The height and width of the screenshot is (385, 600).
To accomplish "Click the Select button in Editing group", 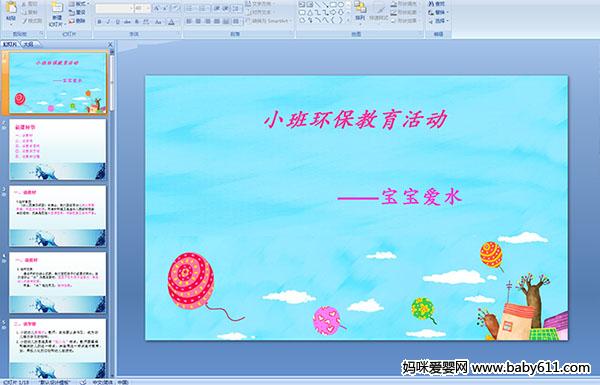I will 438,21.
